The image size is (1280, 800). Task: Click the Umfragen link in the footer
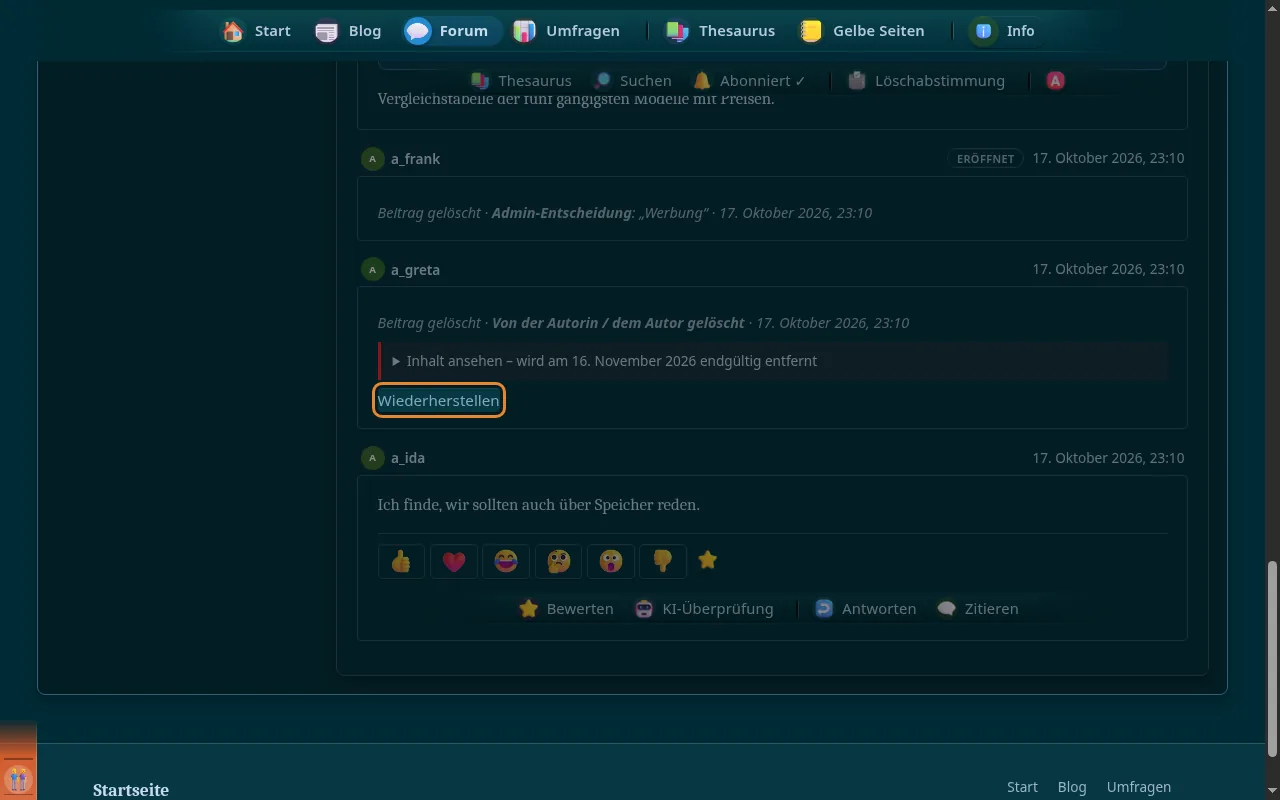[x=1139, y=787]
